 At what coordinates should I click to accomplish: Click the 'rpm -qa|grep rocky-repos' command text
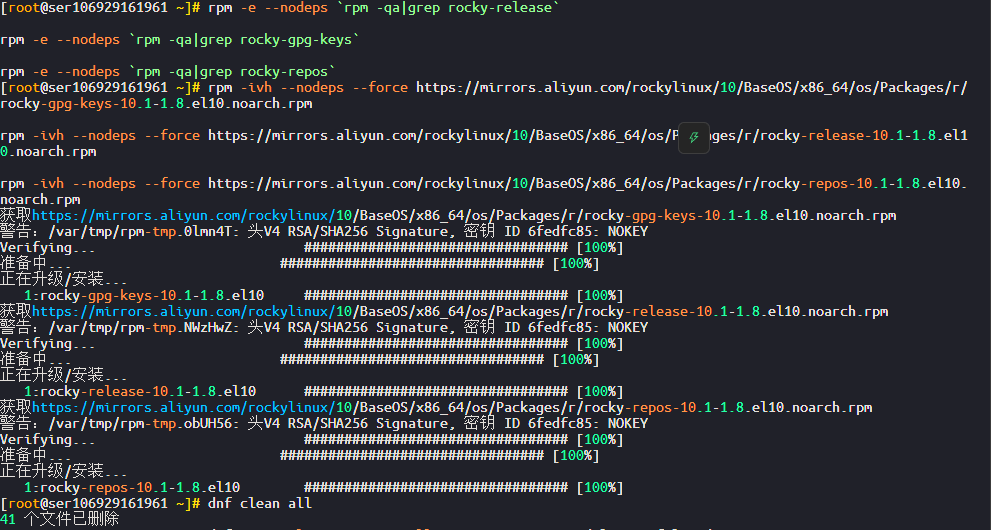[232, 72]
